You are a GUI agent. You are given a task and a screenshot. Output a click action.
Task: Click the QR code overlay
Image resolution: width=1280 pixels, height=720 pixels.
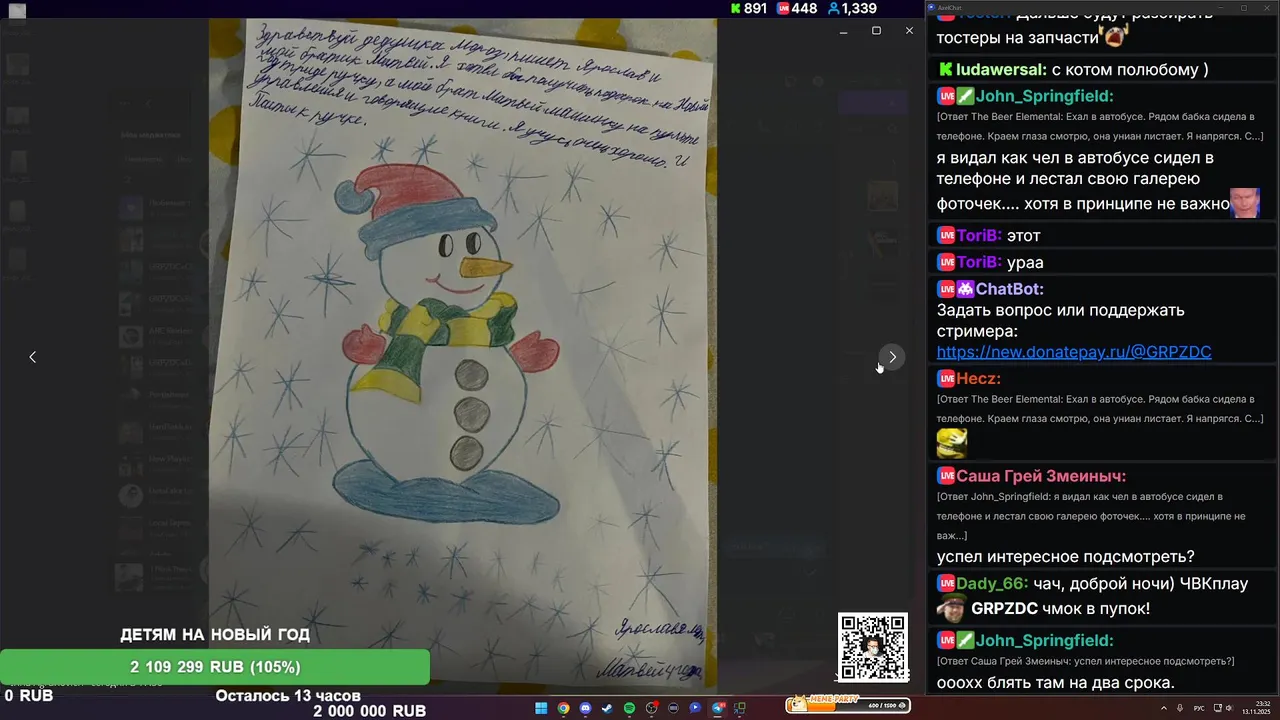[873, 647]
